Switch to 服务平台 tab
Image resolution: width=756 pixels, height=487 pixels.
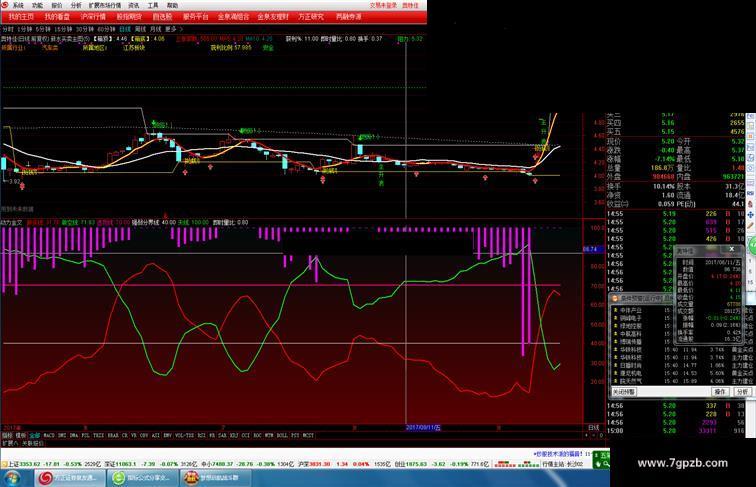(x=196, y=16)
